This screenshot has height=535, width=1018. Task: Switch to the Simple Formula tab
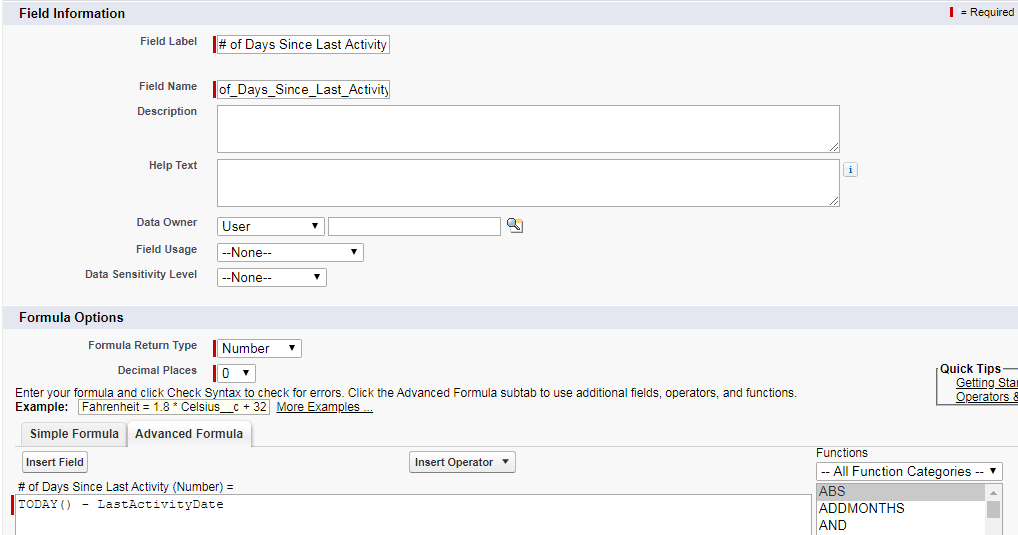[74, 434]
